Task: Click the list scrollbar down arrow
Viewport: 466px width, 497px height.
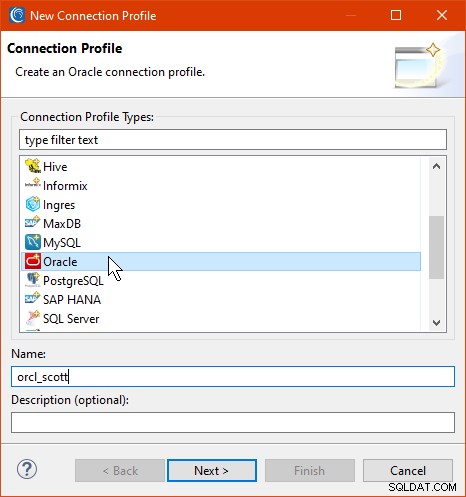Action: coord(436,322)
